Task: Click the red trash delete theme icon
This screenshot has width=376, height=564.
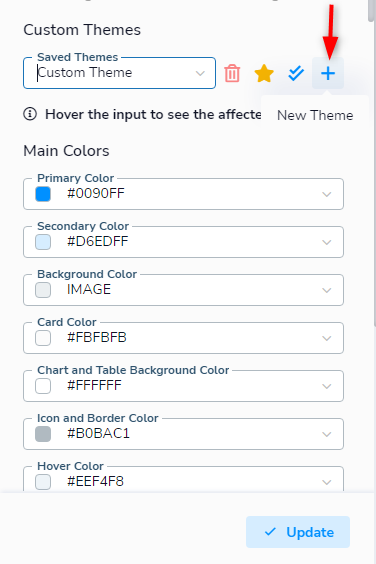Action: pyautogui.click(x=232, y=73)
